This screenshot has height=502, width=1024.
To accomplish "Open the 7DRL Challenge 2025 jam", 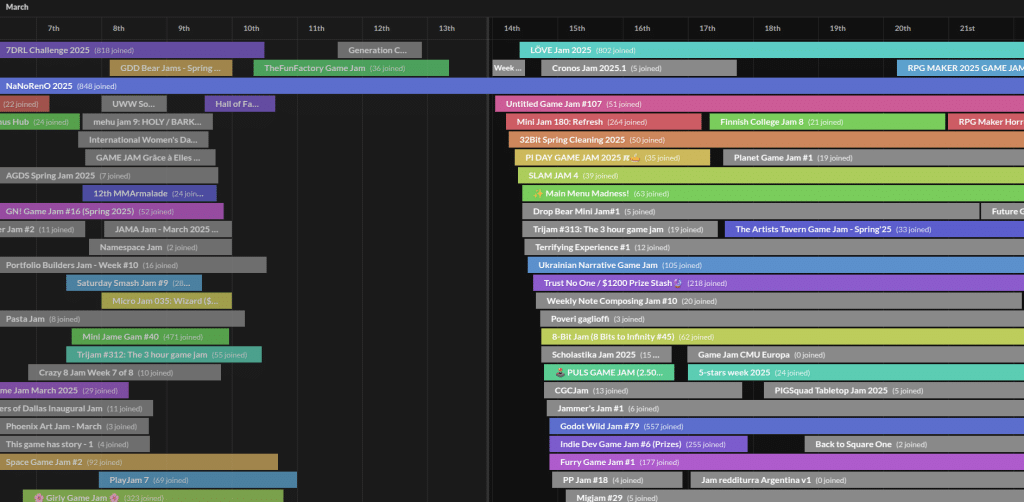I will 132,50.
